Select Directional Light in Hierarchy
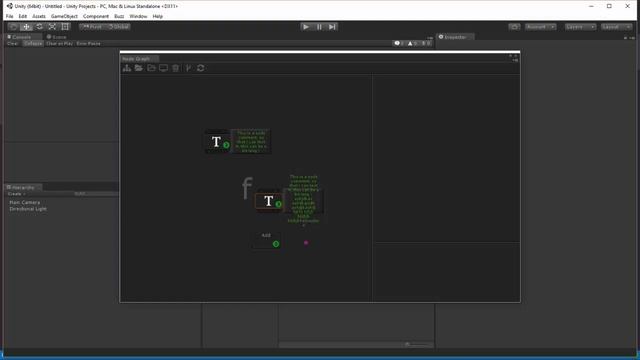Image resolution: width=640 pixels, height=360 pixels. pyautogui.click(x=28, y=209)
